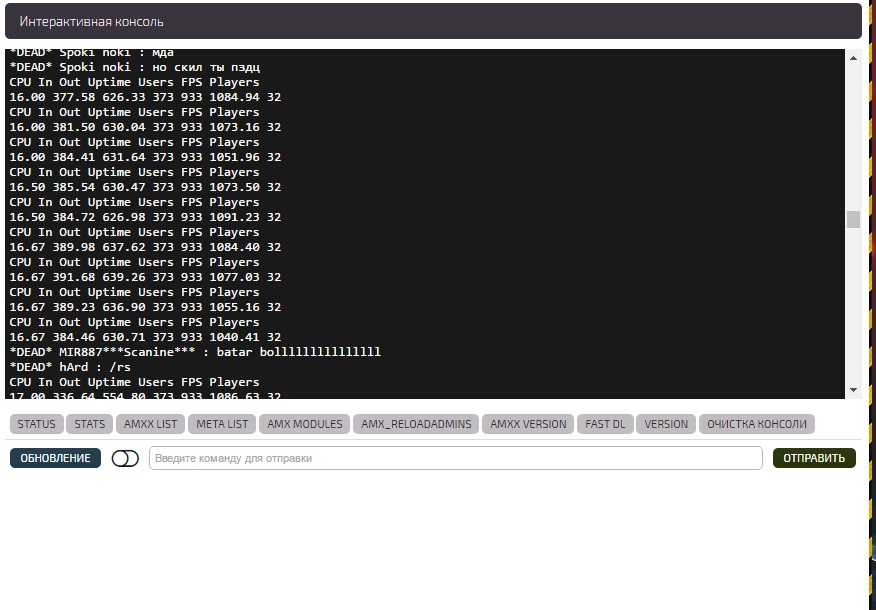The height and width of the screenshot is (610, 876).
Task: Select the line '16.00 377.58 626.33'
Action: pos(145,97)
